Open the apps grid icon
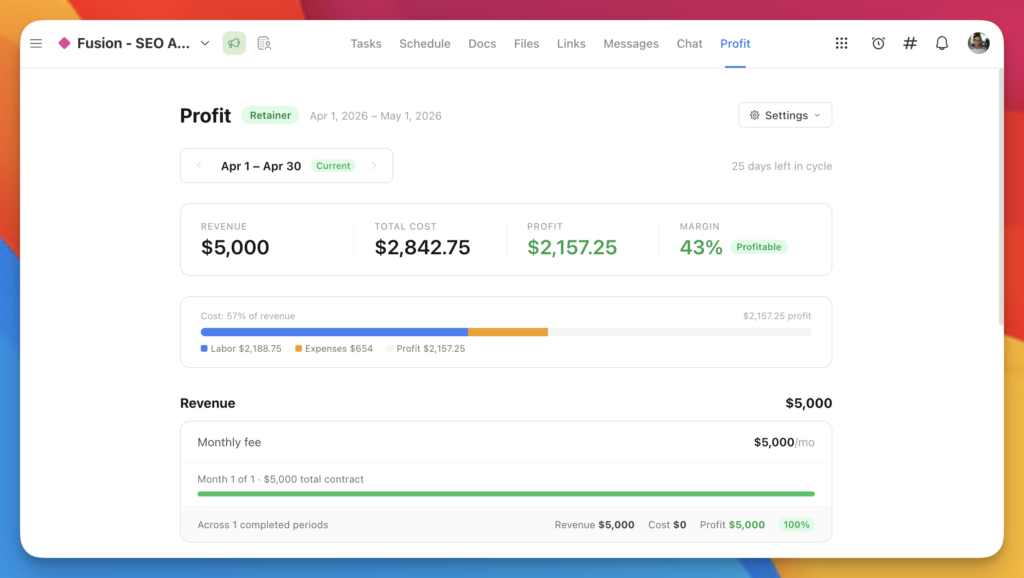 click(x=842, y=44)
